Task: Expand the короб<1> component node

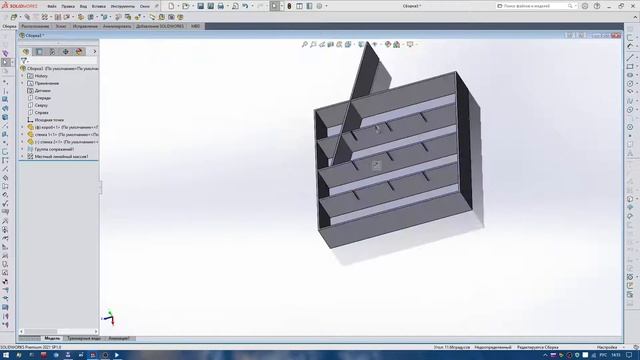Action: coord(22,127)
